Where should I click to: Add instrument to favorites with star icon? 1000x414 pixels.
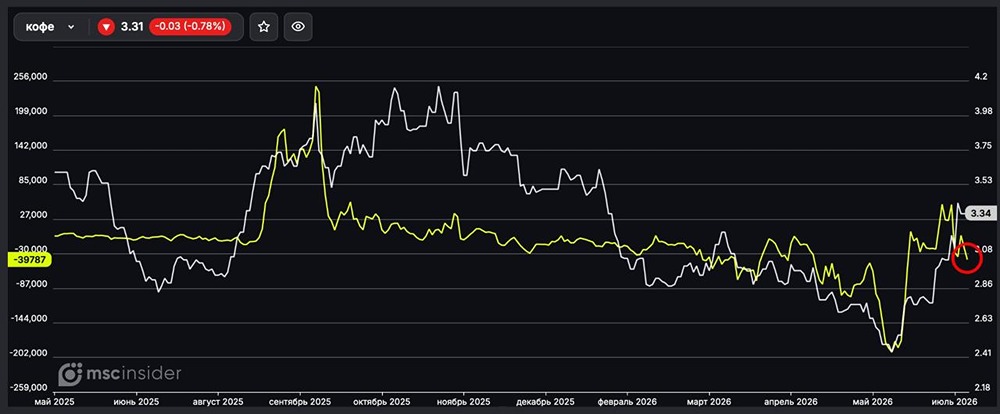click(x=263, y=27)
